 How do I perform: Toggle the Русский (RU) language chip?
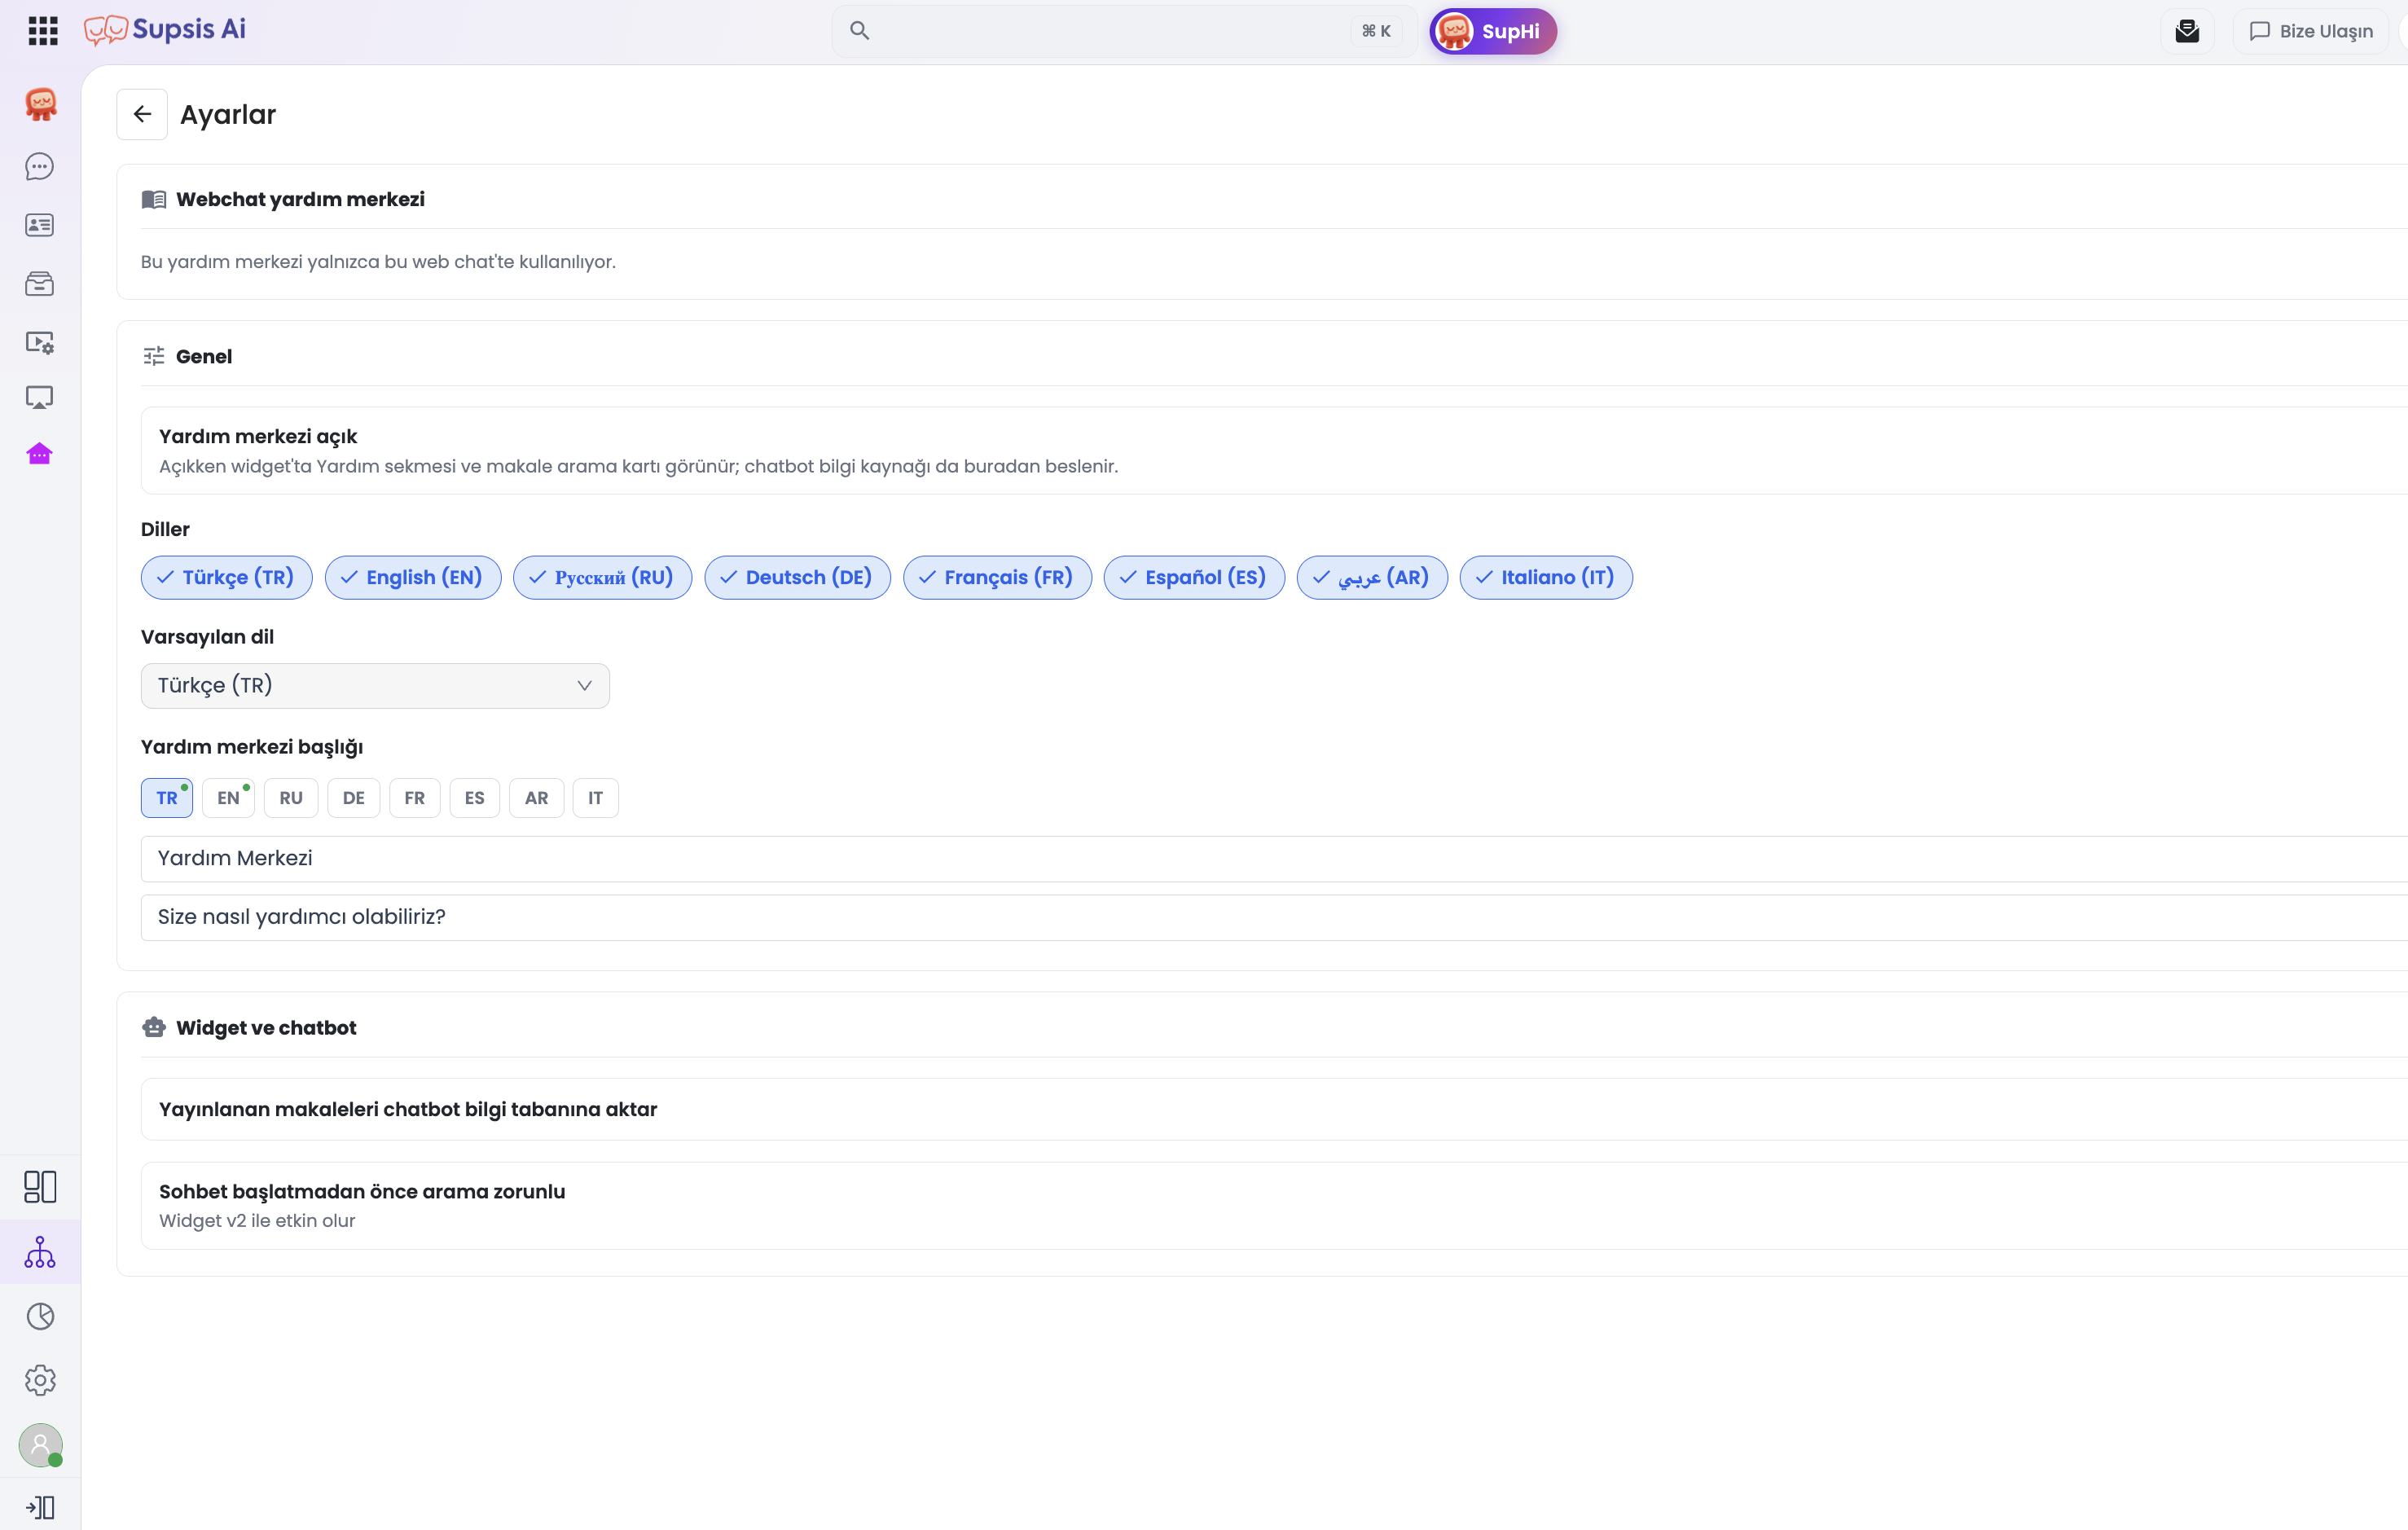pyautogui.click(x=603, y=578)
